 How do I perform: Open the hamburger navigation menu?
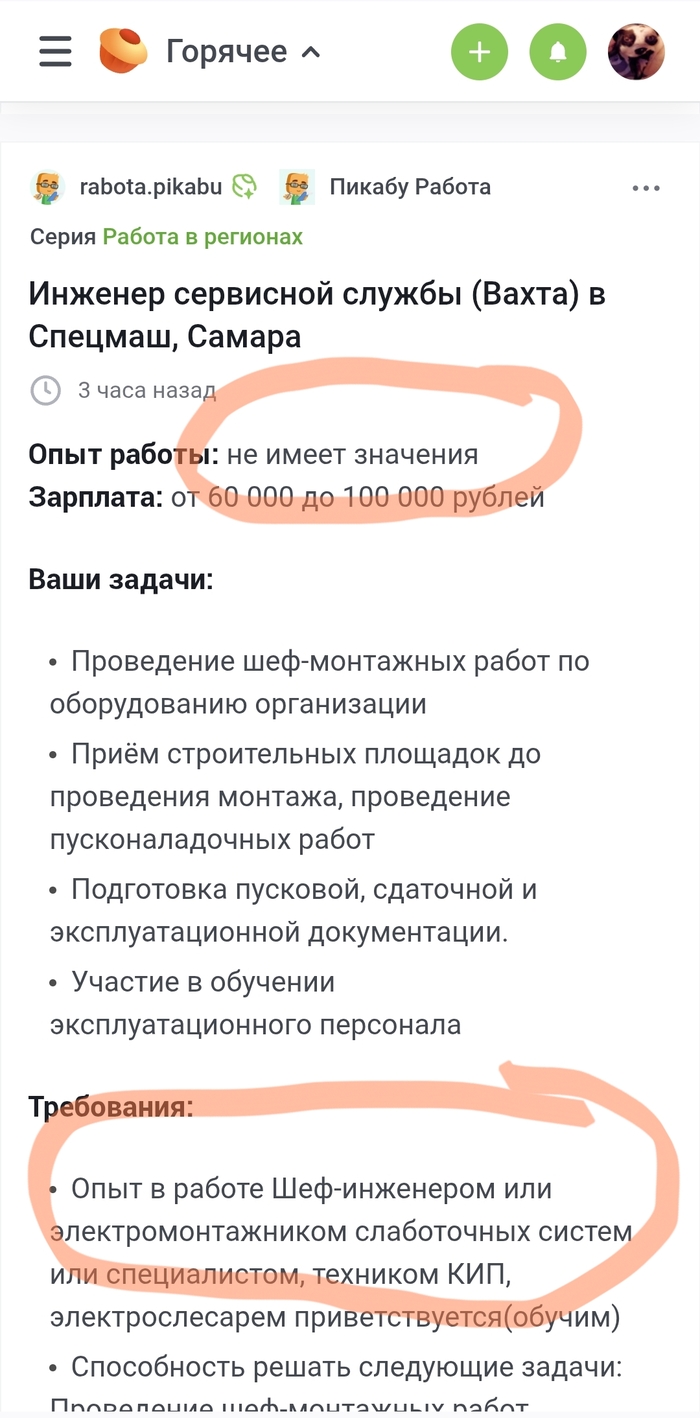pyautogui.click(x=55, y=51)
